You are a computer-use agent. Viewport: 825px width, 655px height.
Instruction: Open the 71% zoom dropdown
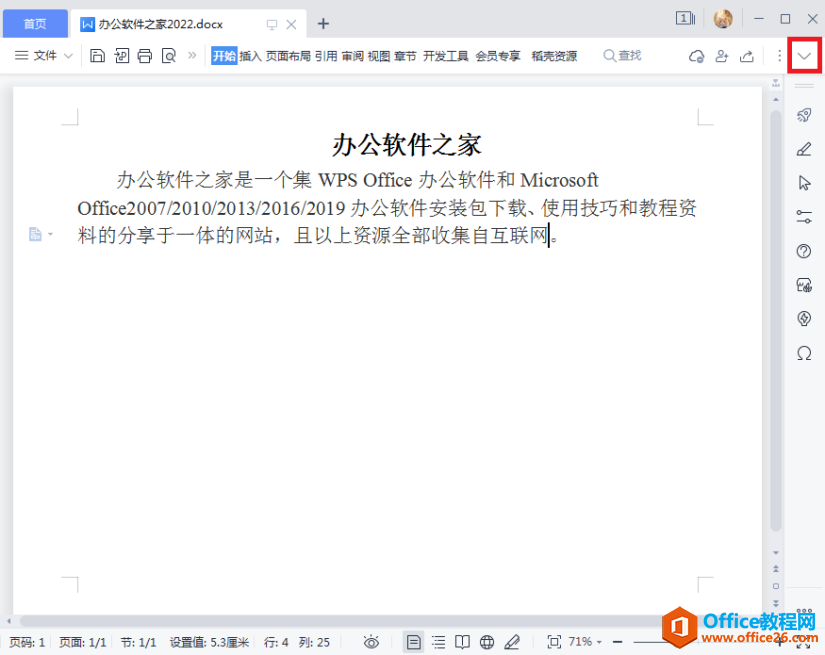click(585, 642)
